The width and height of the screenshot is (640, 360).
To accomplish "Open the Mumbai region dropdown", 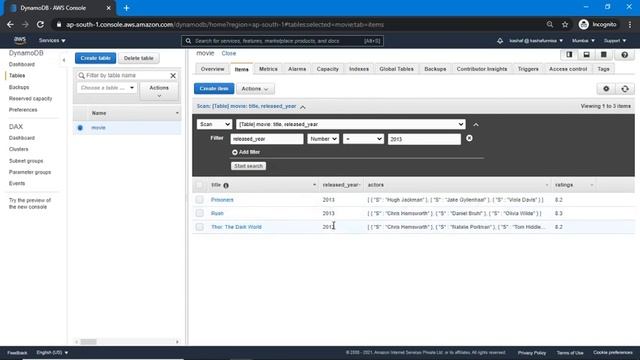I will (x=583, y=41).
